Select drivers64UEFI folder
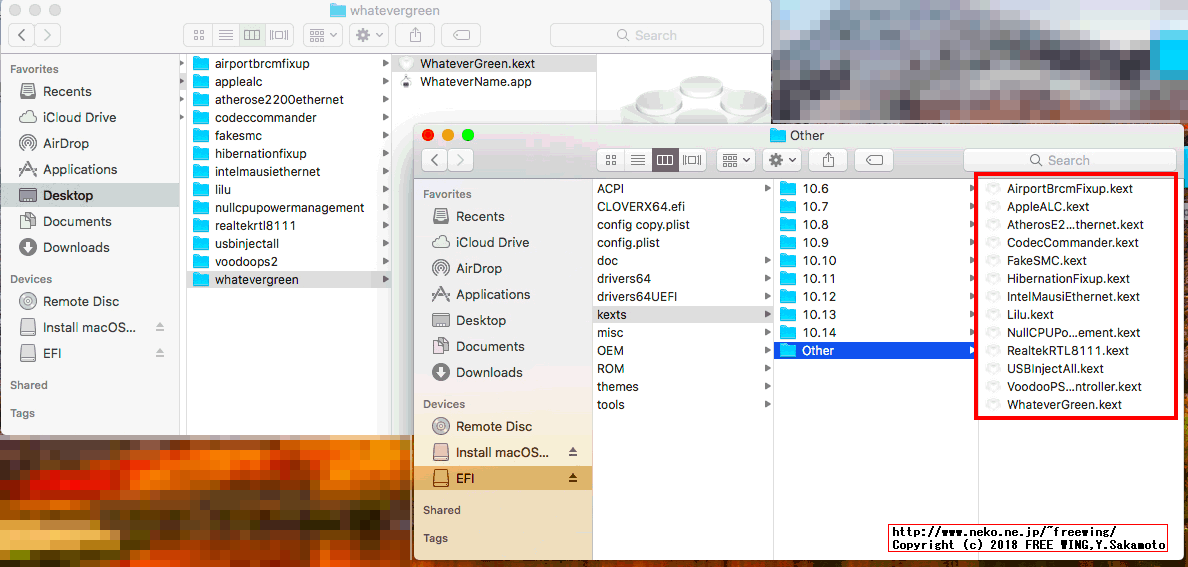The height and width of the screenshot is (567, 1188). [x=683, y=296]
